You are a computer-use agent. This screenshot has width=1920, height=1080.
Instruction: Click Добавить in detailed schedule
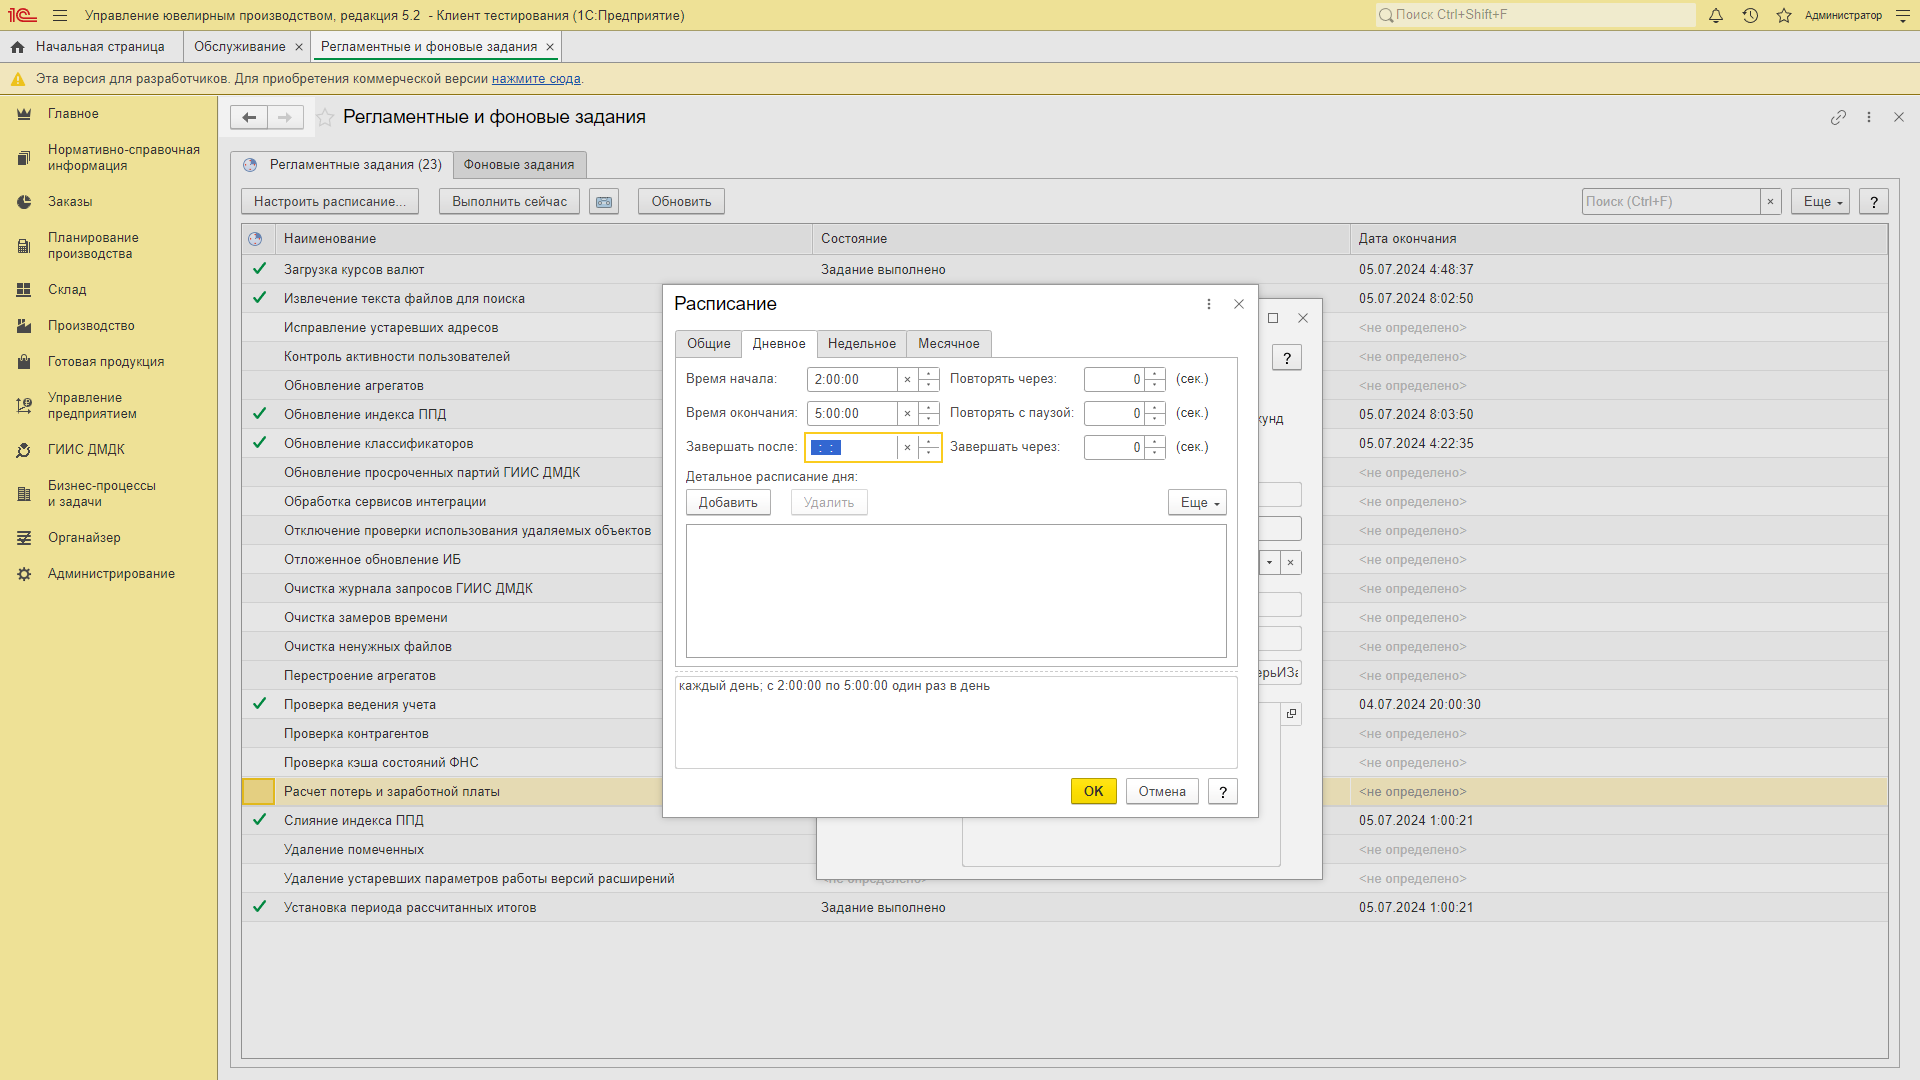(728, 503)
